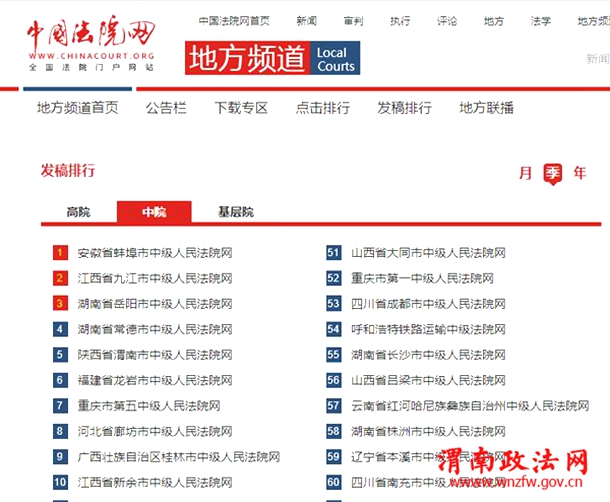
Task: Go to 下载专区 section
Action: [241, 108]
